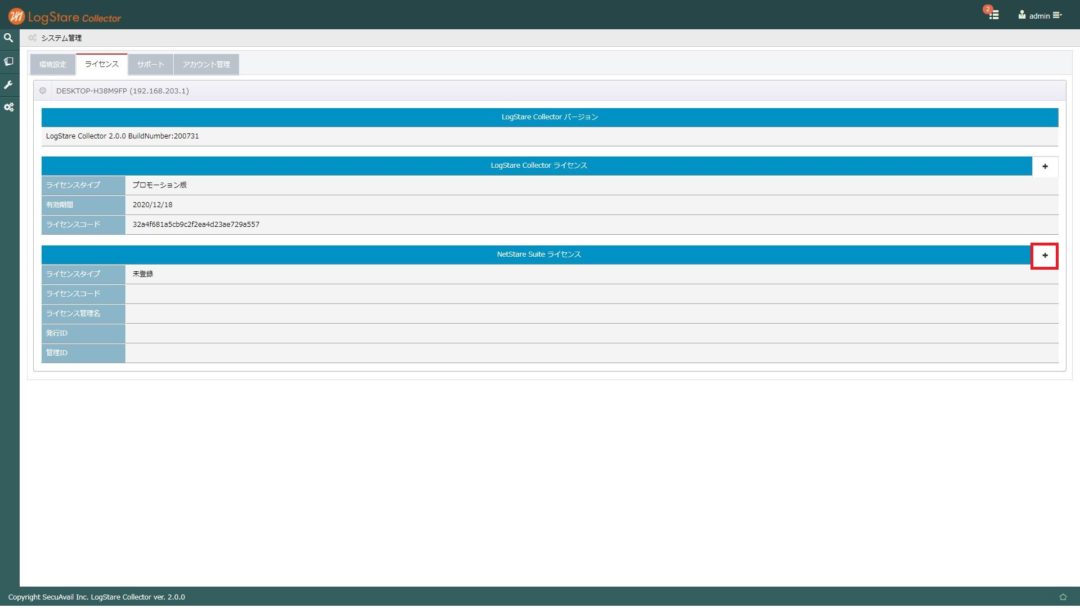Open the notification list icon with red badge
The image size is (1080, 608).
pyautogui.click(x=992, y=14)
